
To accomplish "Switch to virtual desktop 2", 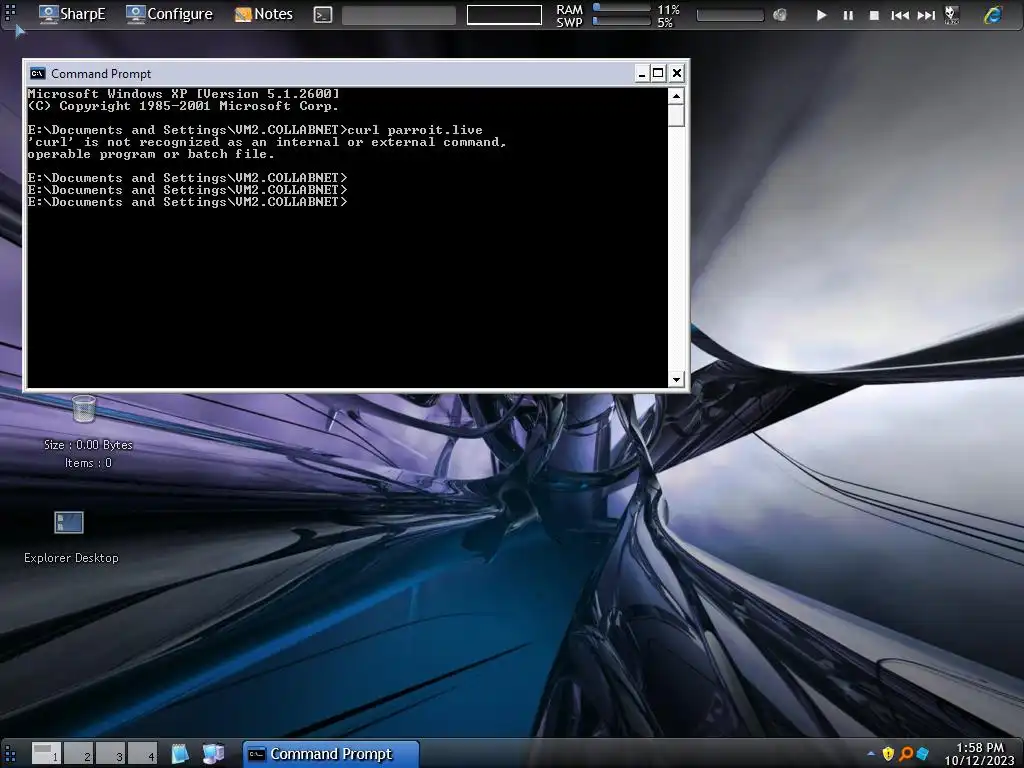I will (x=78, y=753).
